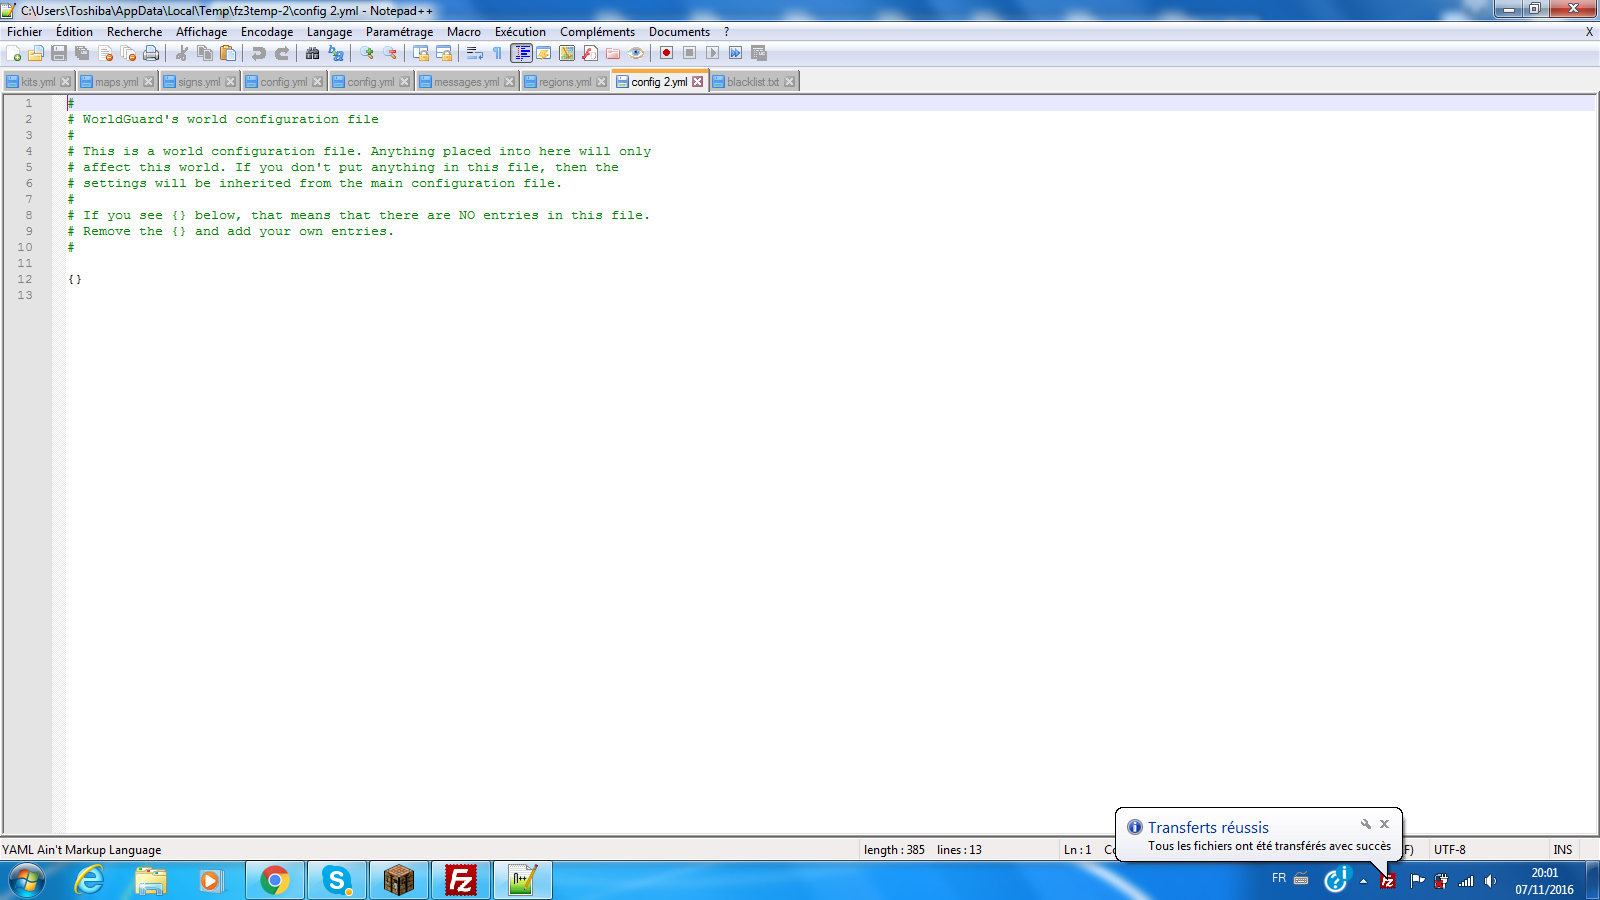Toggle synchronized horizontal scrolling

point(444,53)
